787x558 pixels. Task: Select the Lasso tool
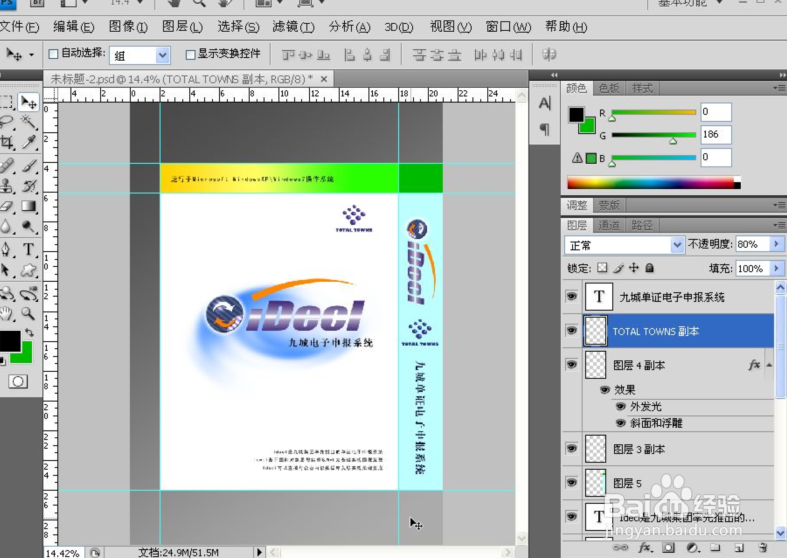point(7,121)
